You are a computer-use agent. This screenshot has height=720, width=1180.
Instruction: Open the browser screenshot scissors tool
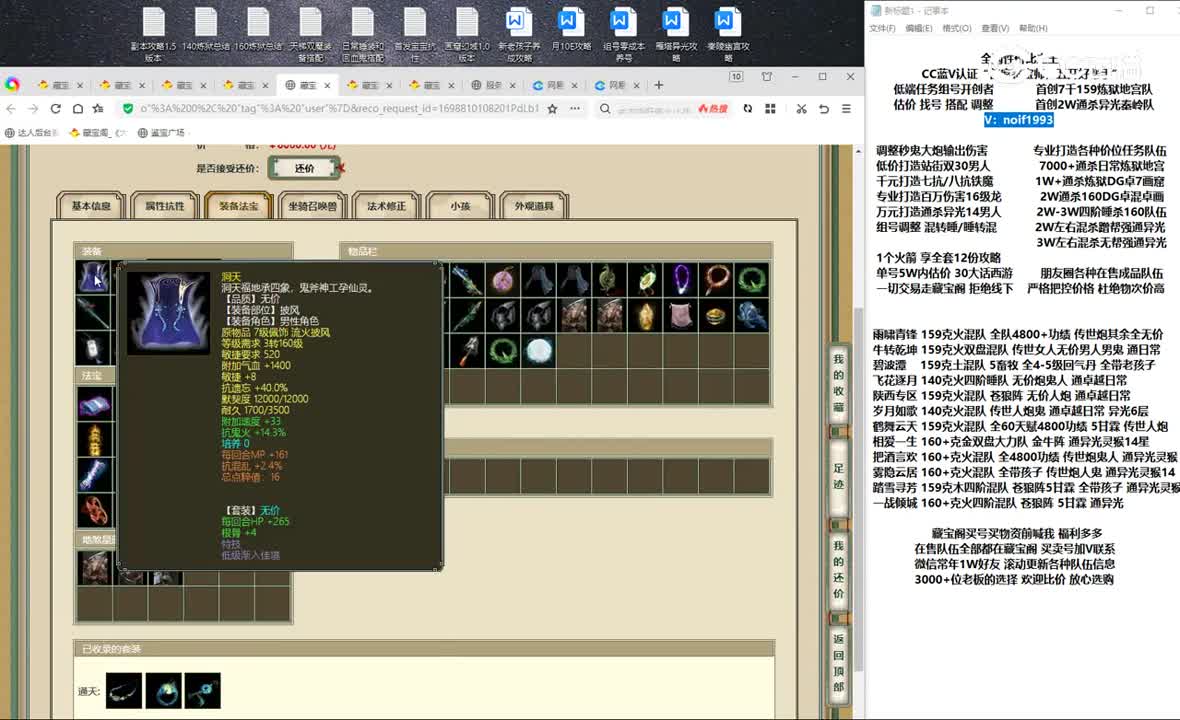pos(801,108)
